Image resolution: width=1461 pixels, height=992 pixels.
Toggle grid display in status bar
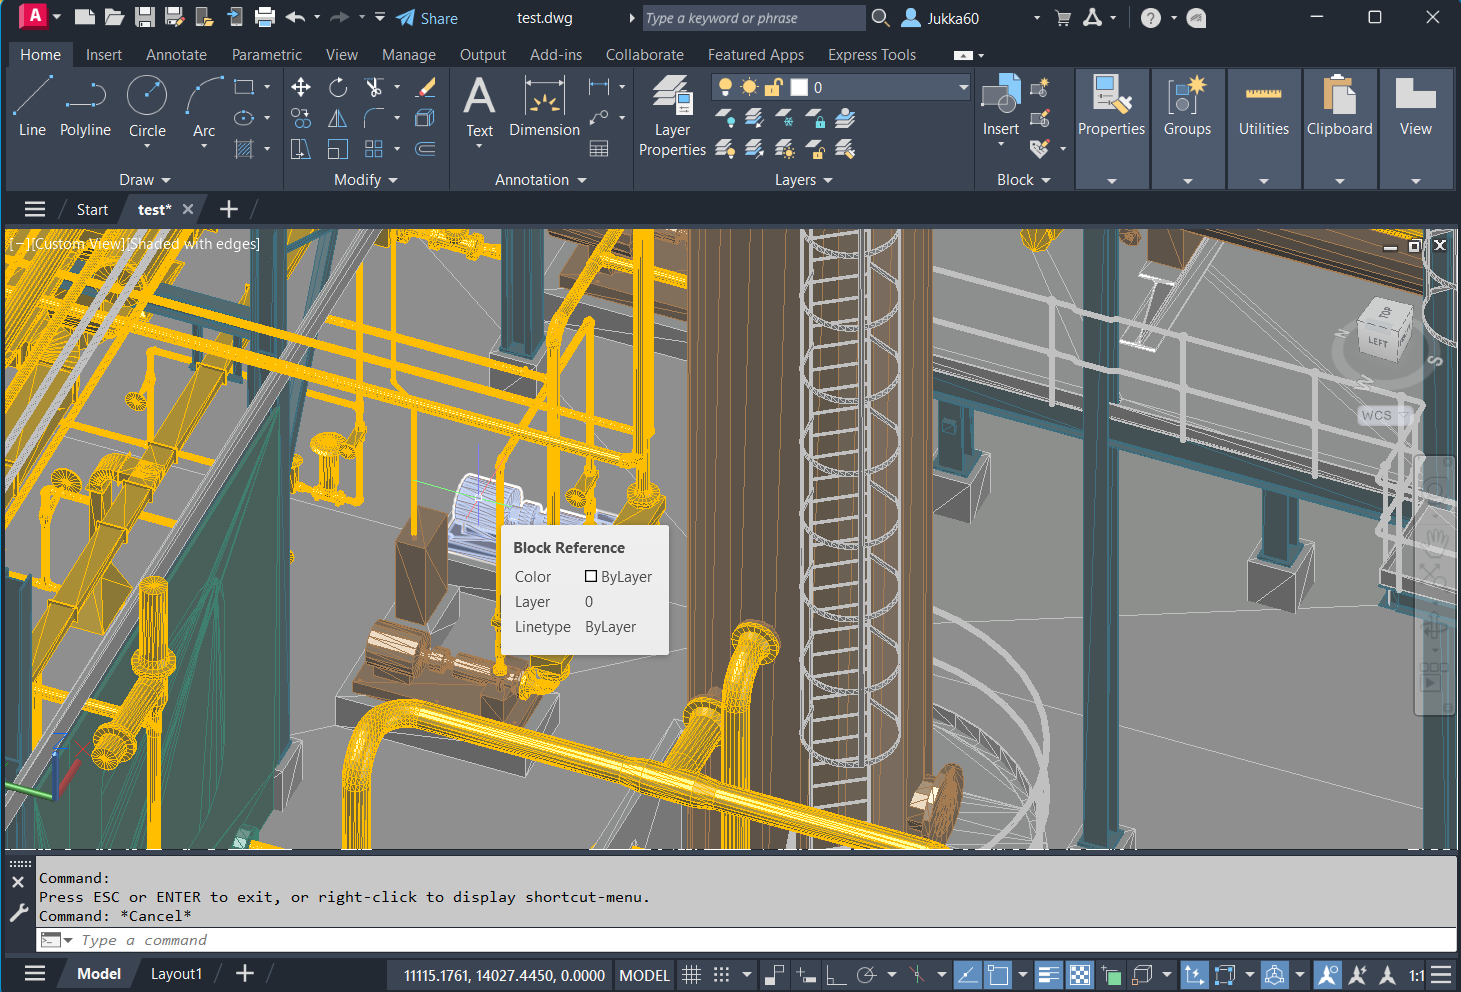tap(691, 975)
